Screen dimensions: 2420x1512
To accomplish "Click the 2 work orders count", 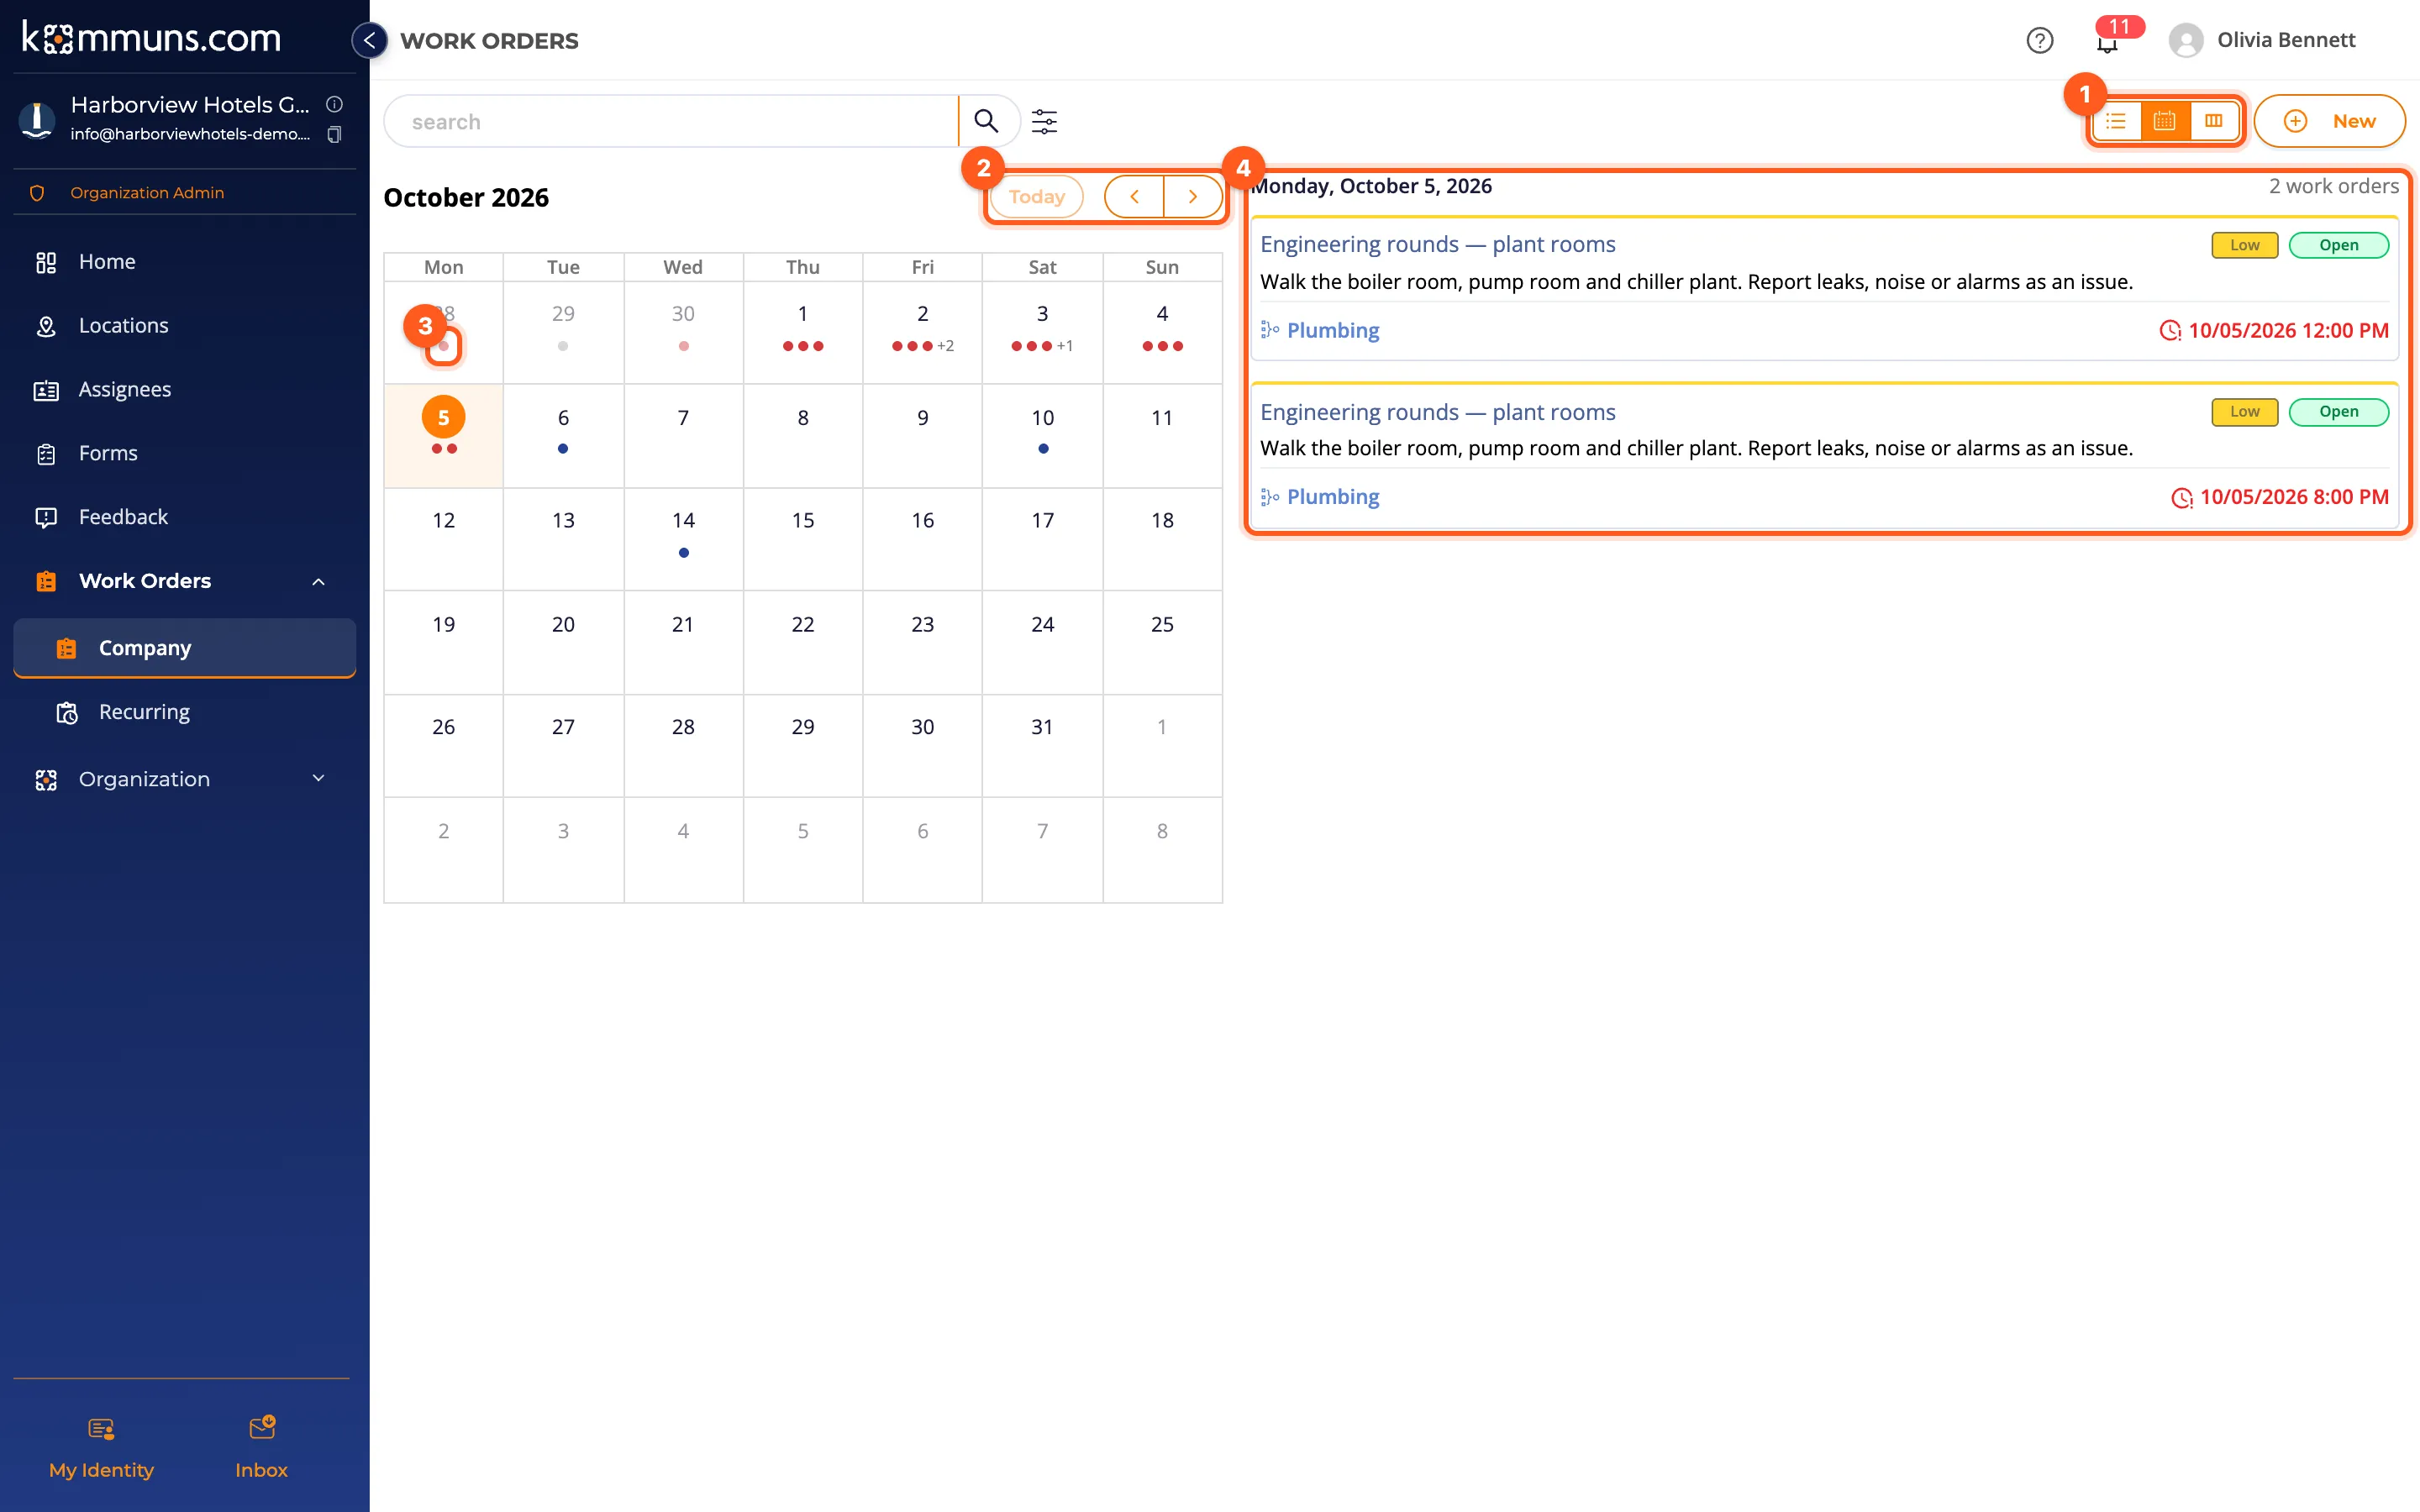I will (2333, 186).
